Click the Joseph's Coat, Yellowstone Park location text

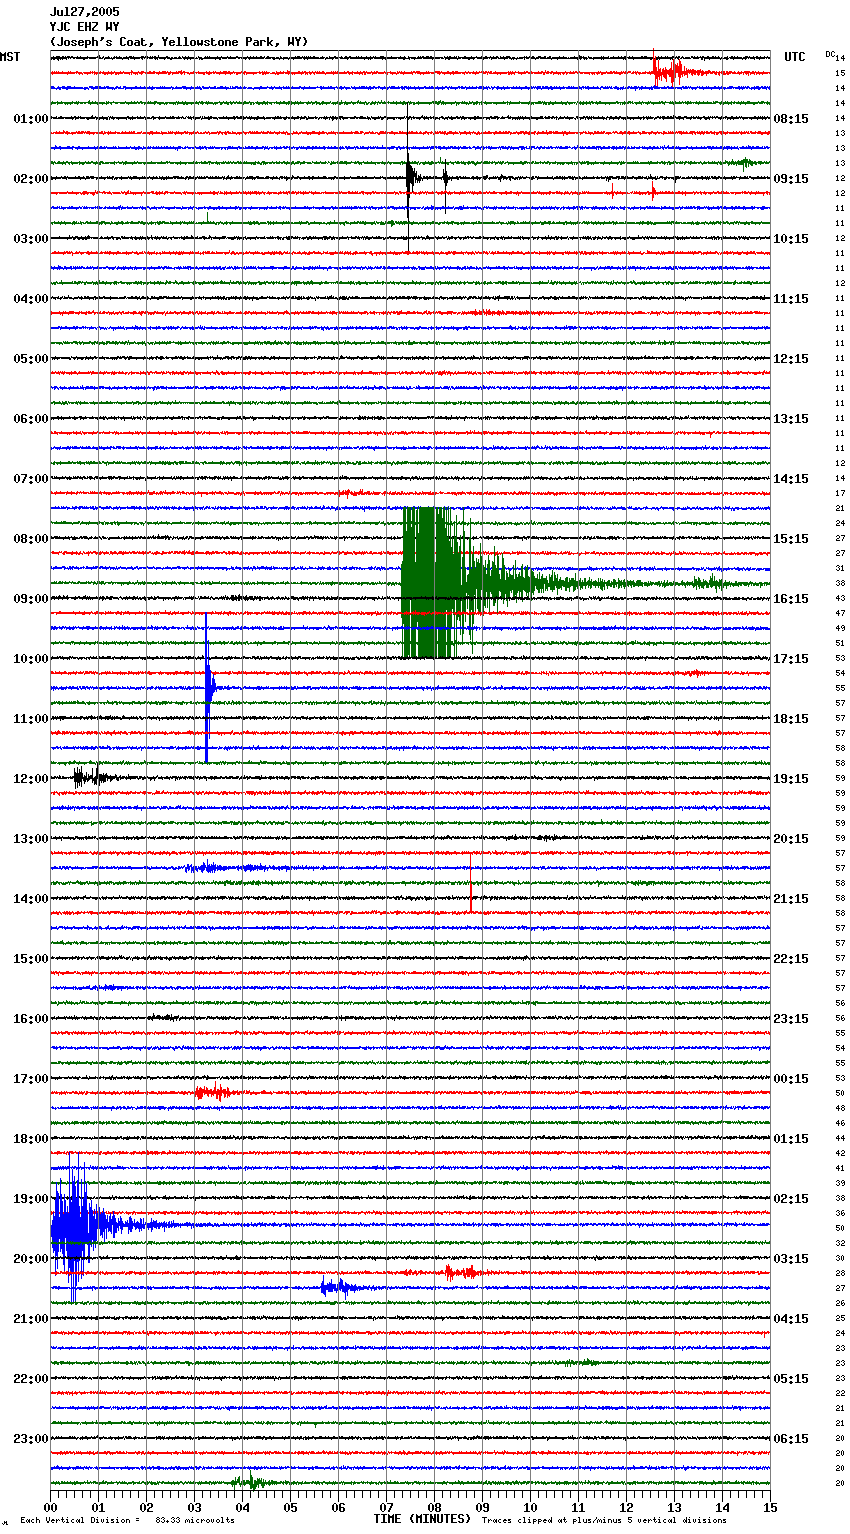pyautogui.click(x=179, y=42)
